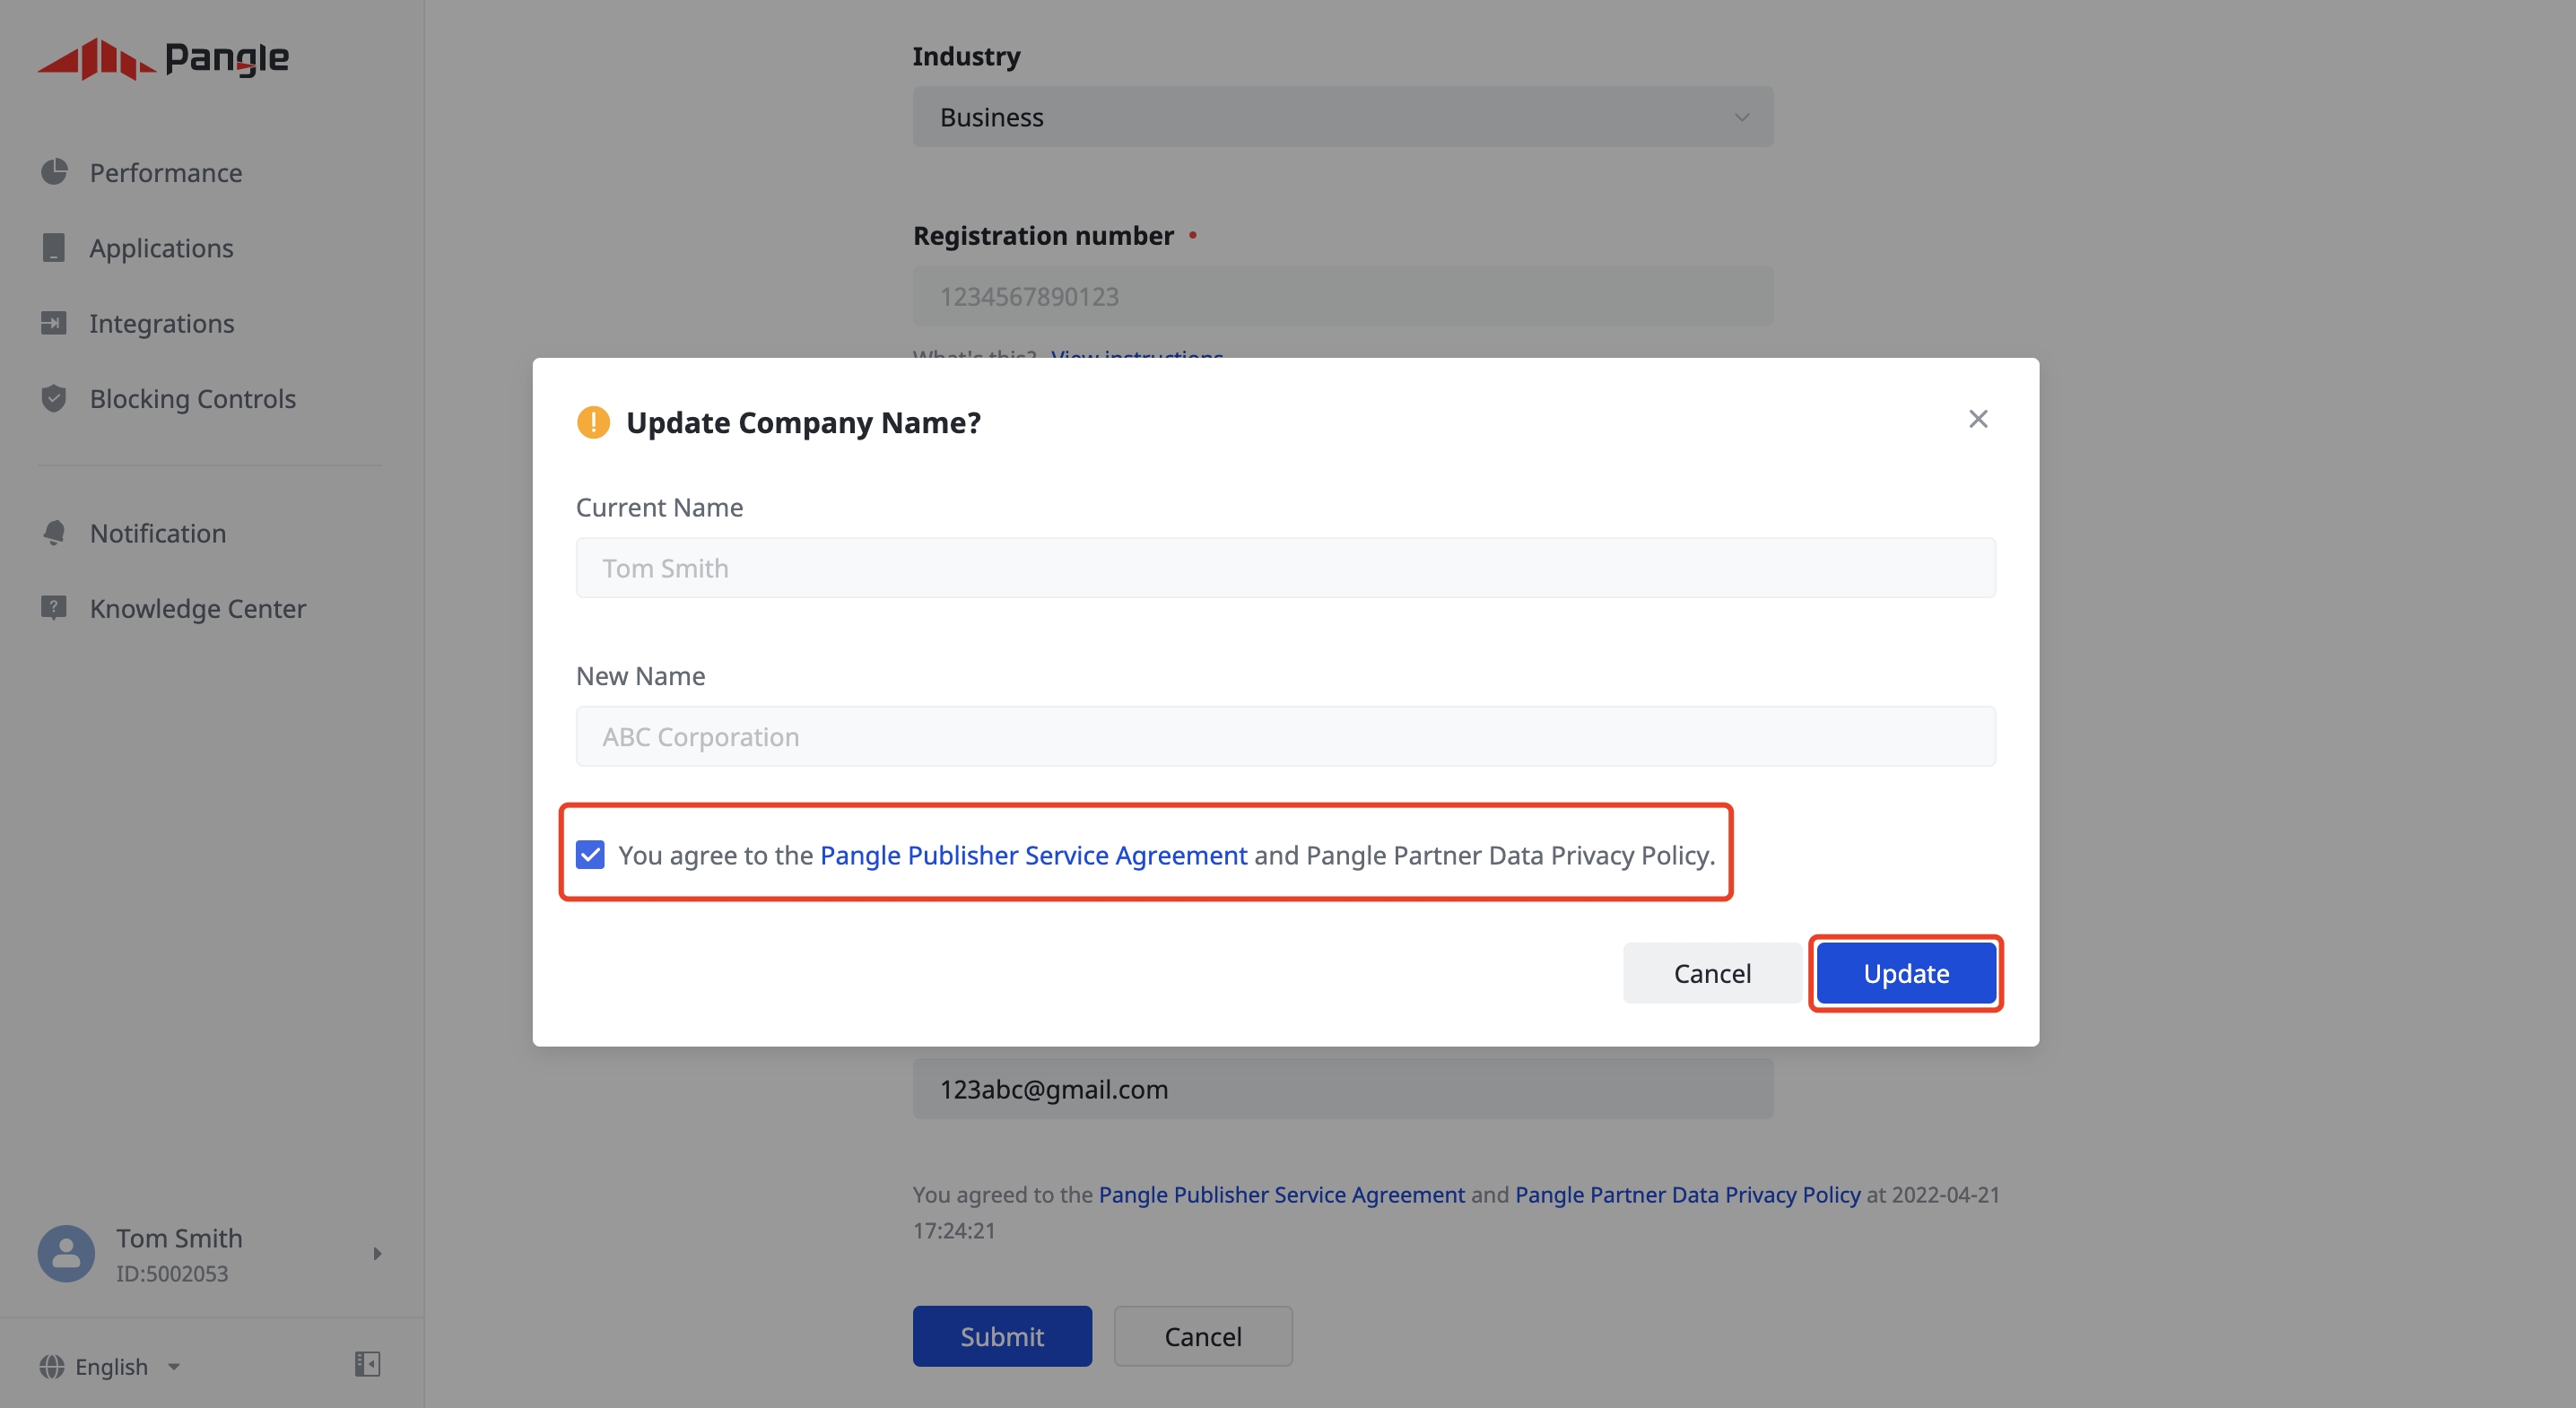Image resolution: width=2576 pixels, height=1408 pixels.
Task: Click the Applications phone icon
Action: coord(54,247)
